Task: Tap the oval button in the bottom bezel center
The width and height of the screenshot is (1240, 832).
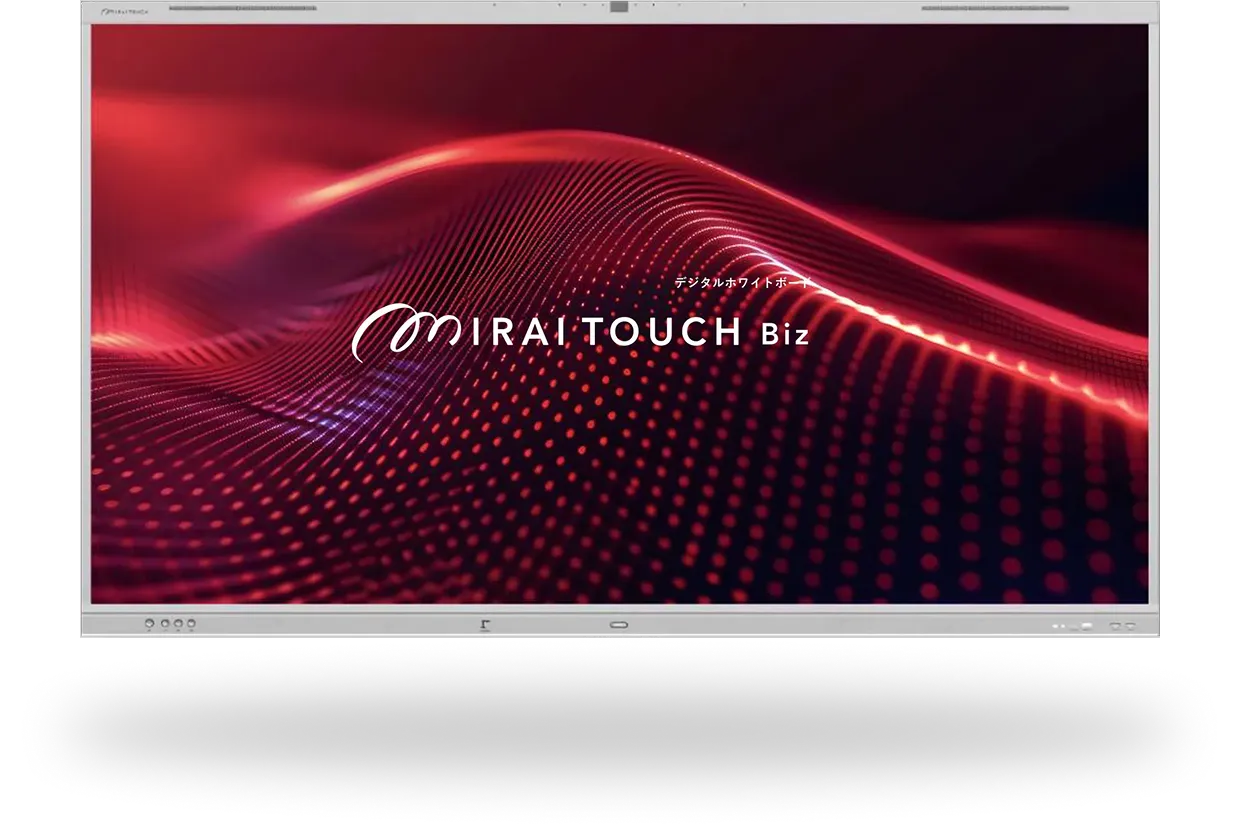Action: [619, 625]
